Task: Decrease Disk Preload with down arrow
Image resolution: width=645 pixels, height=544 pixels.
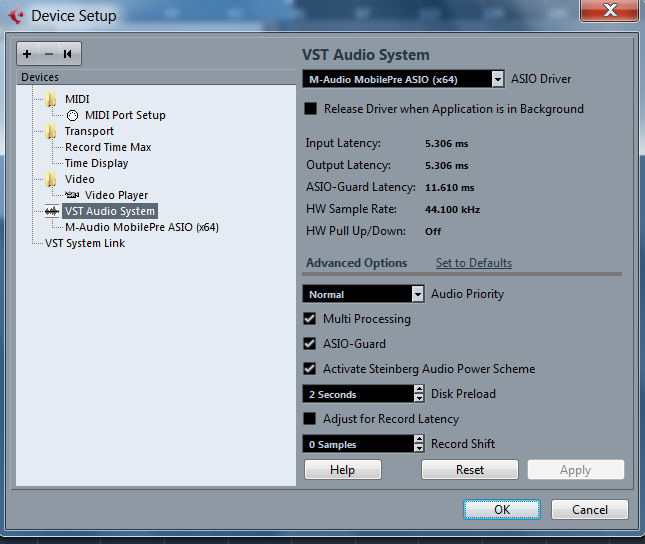Action: tap(419, 398)
